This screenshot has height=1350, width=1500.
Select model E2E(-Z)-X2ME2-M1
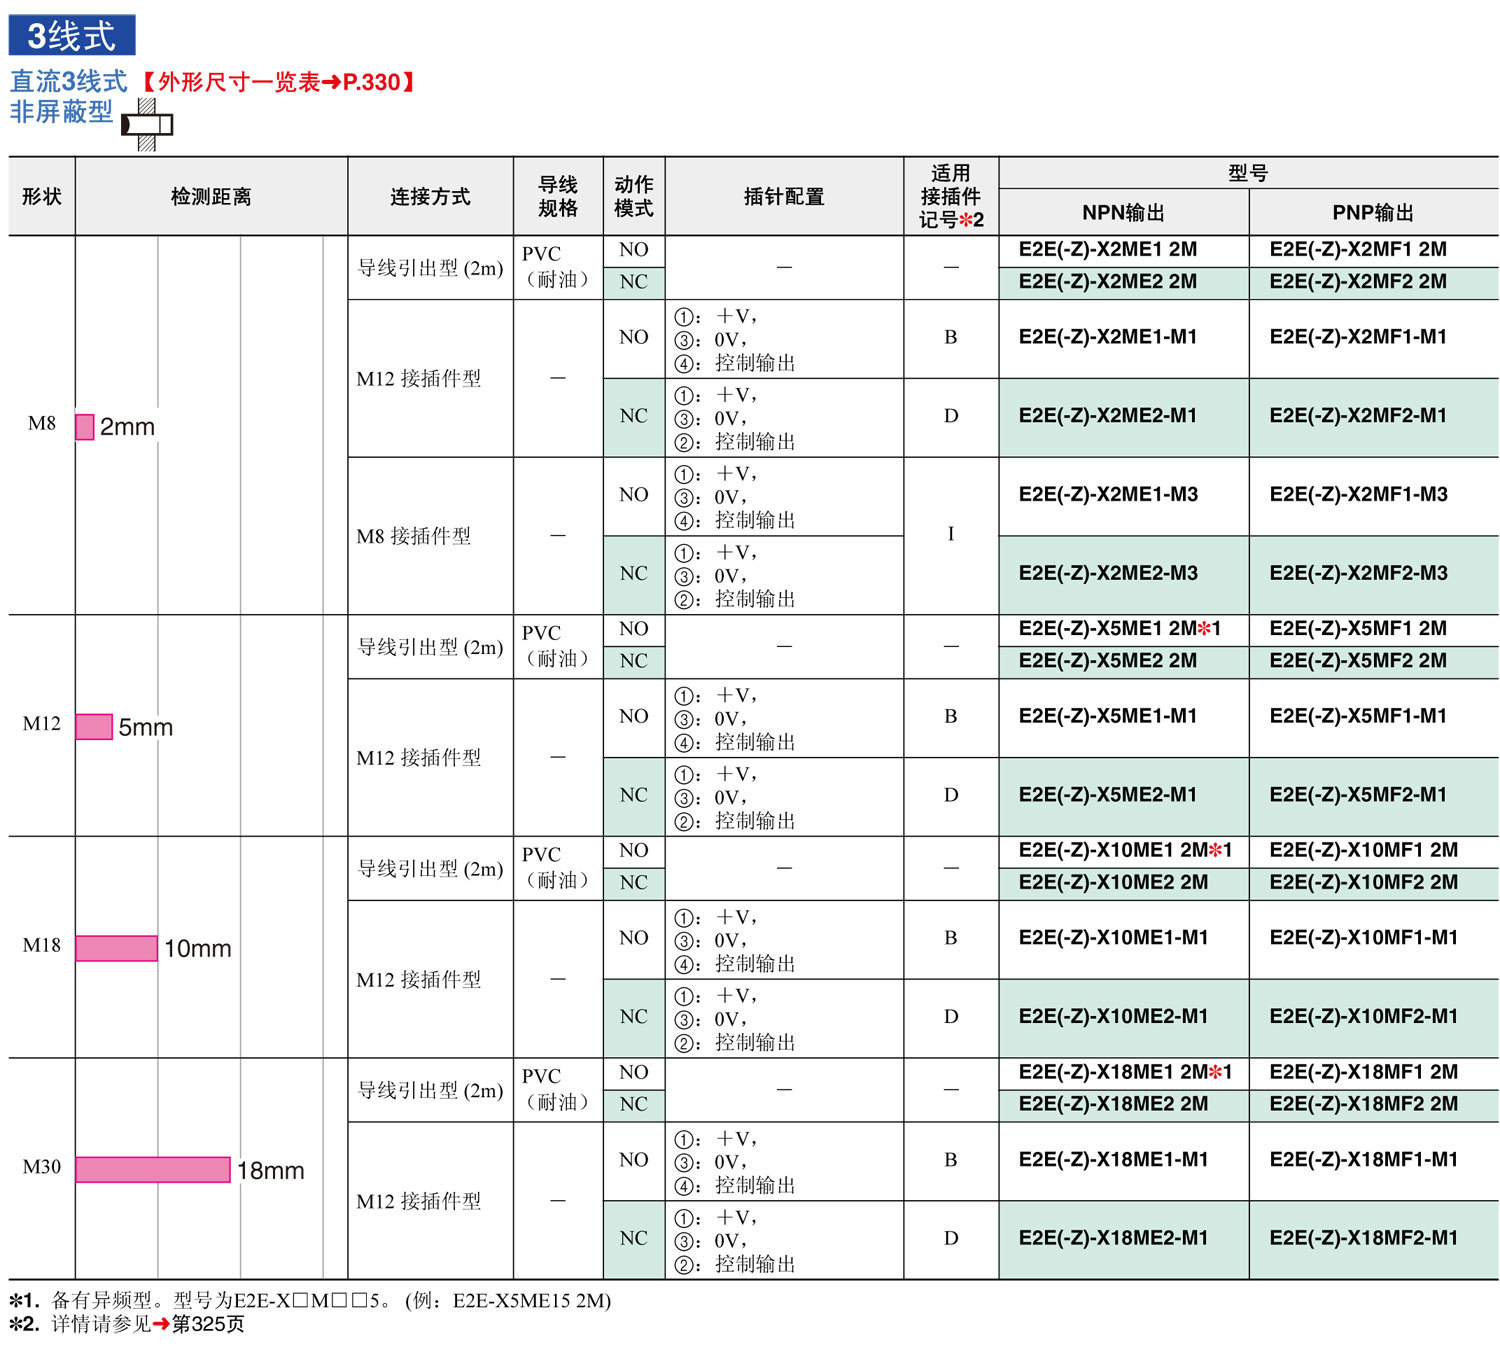point(1108,416)
